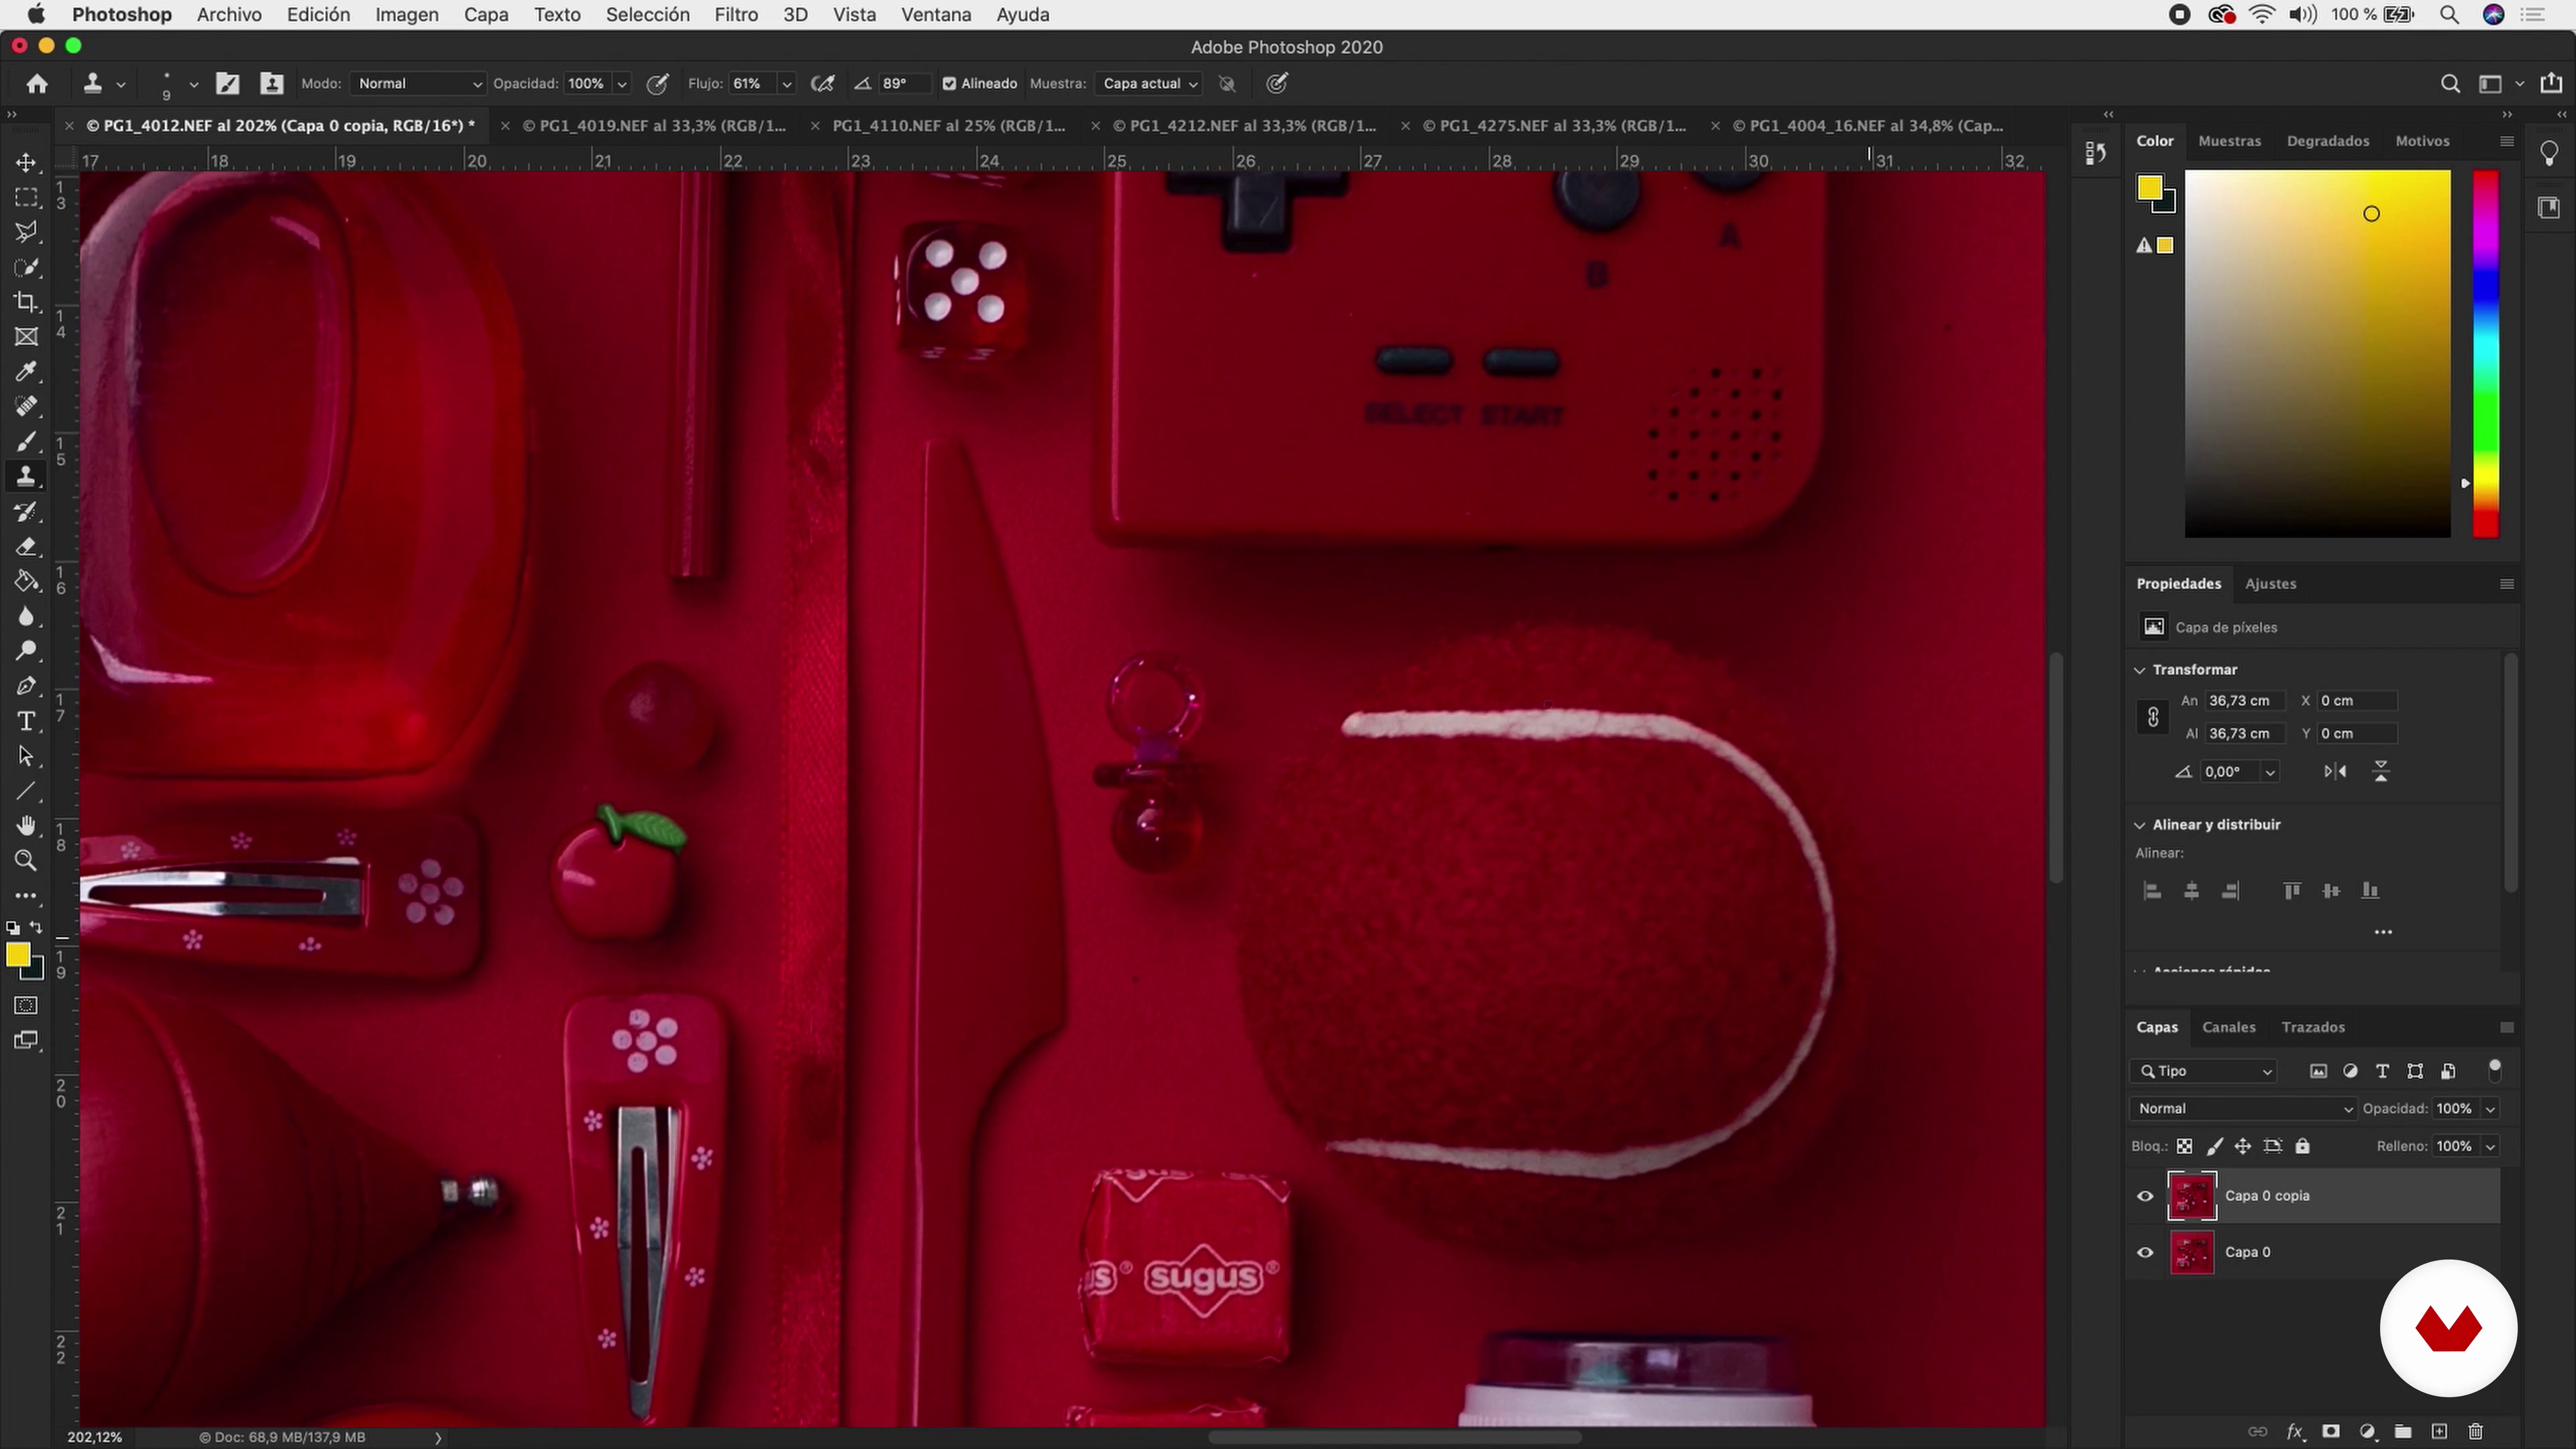Add a layer mask
This screenshot has width=2576, height=1449.
click(x=2330, y=1432)
